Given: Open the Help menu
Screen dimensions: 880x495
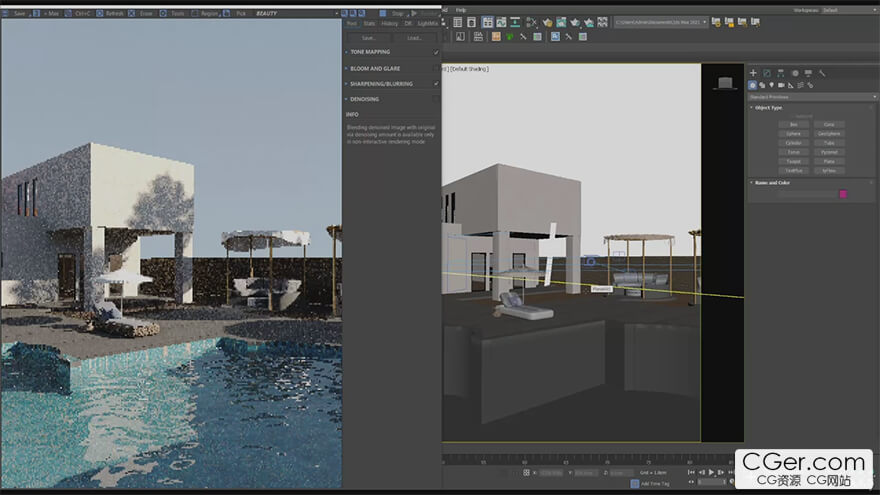Looking at the screenshot, I should [461, 10].
